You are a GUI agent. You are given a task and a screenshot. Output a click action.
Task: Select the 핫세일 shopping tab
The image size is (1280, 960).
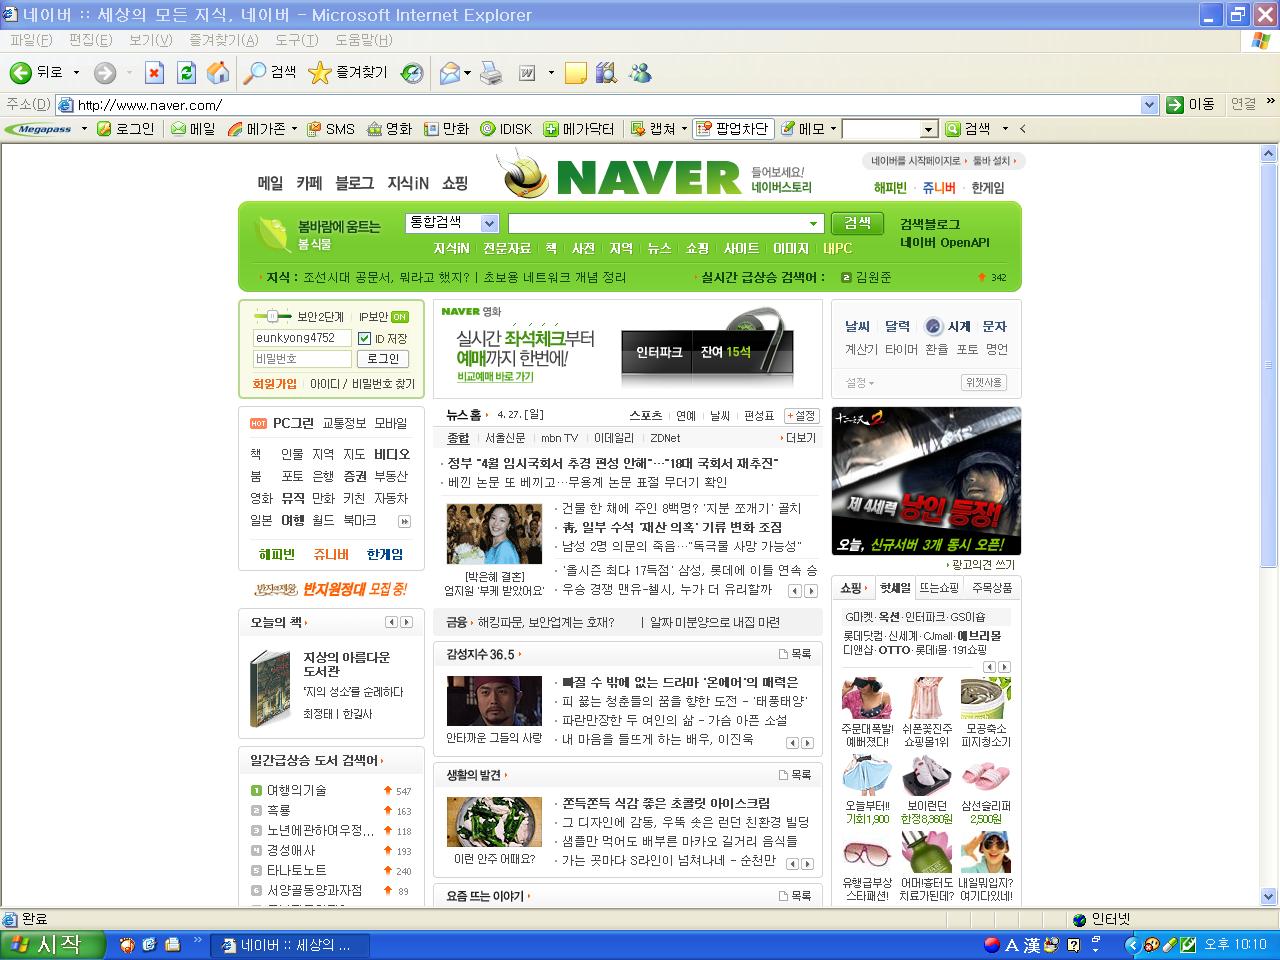(895, 588)
